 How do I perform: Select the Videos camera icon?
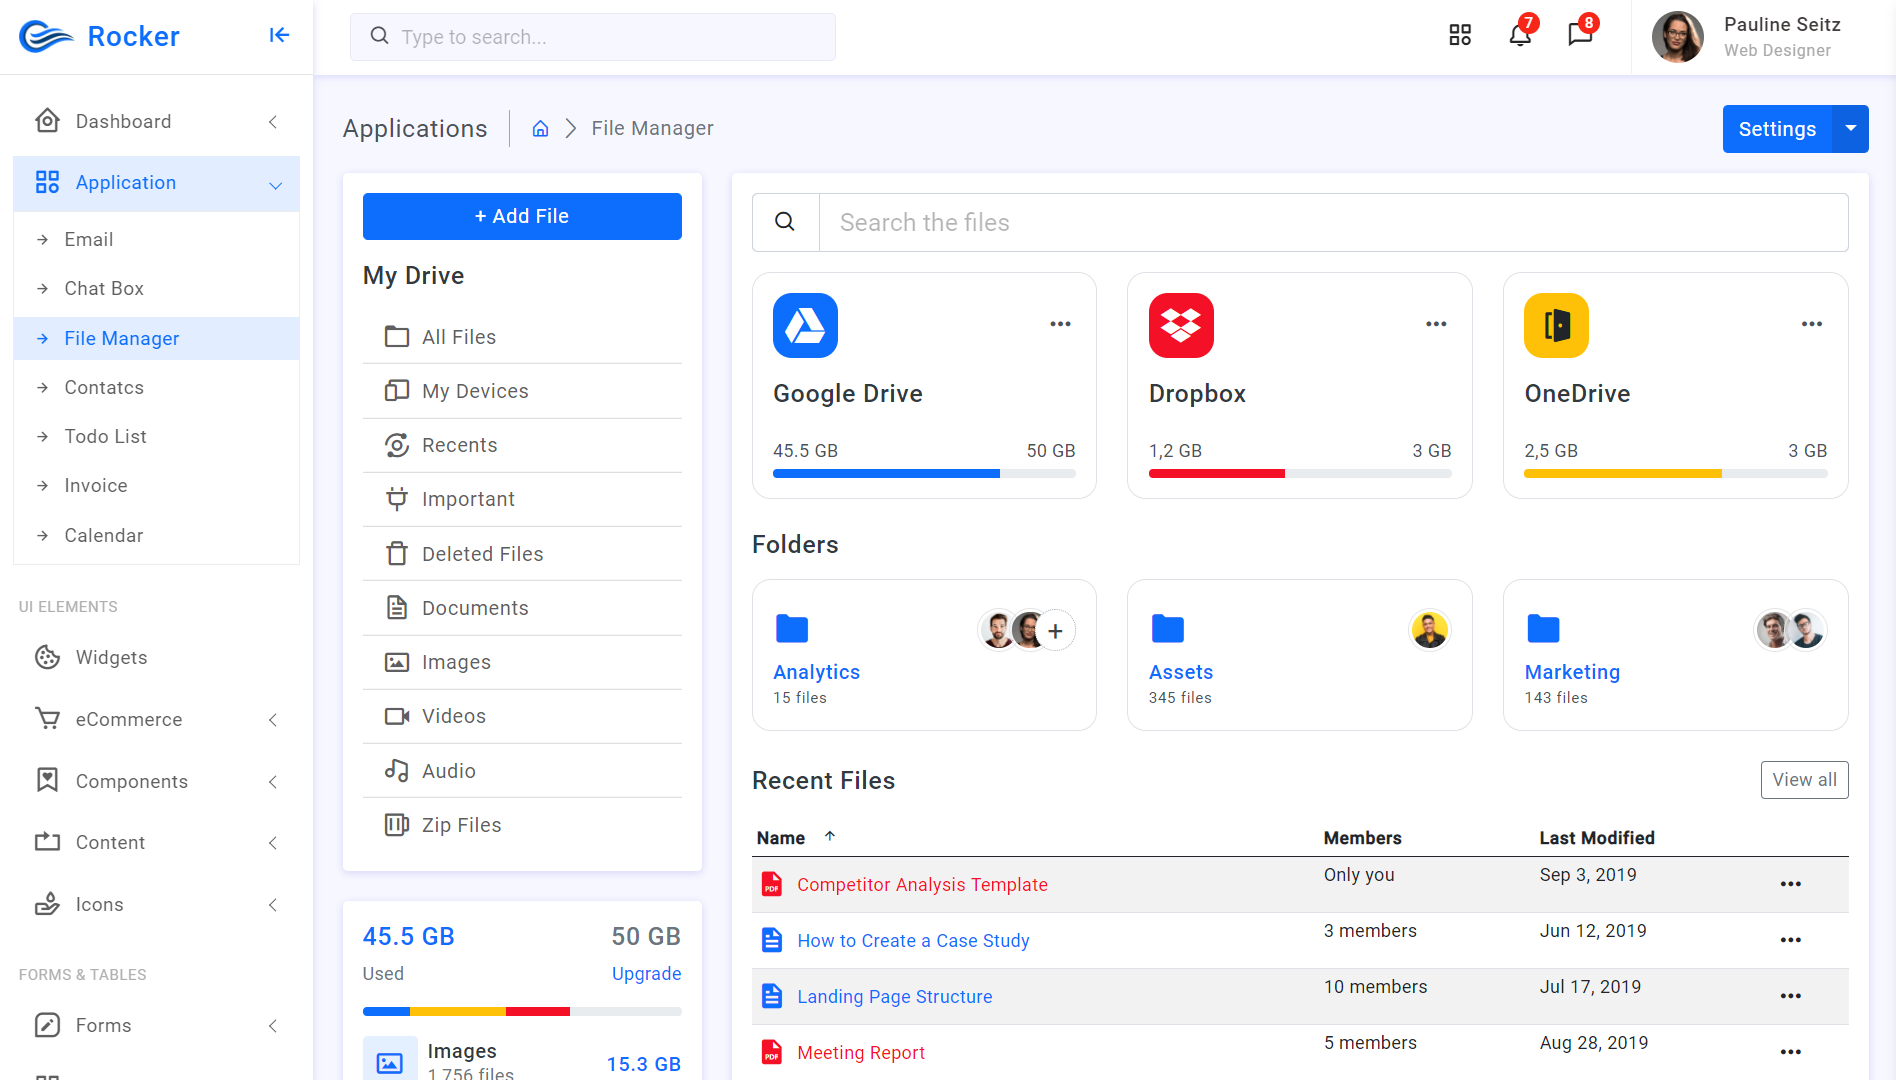(x=398, y=715)
